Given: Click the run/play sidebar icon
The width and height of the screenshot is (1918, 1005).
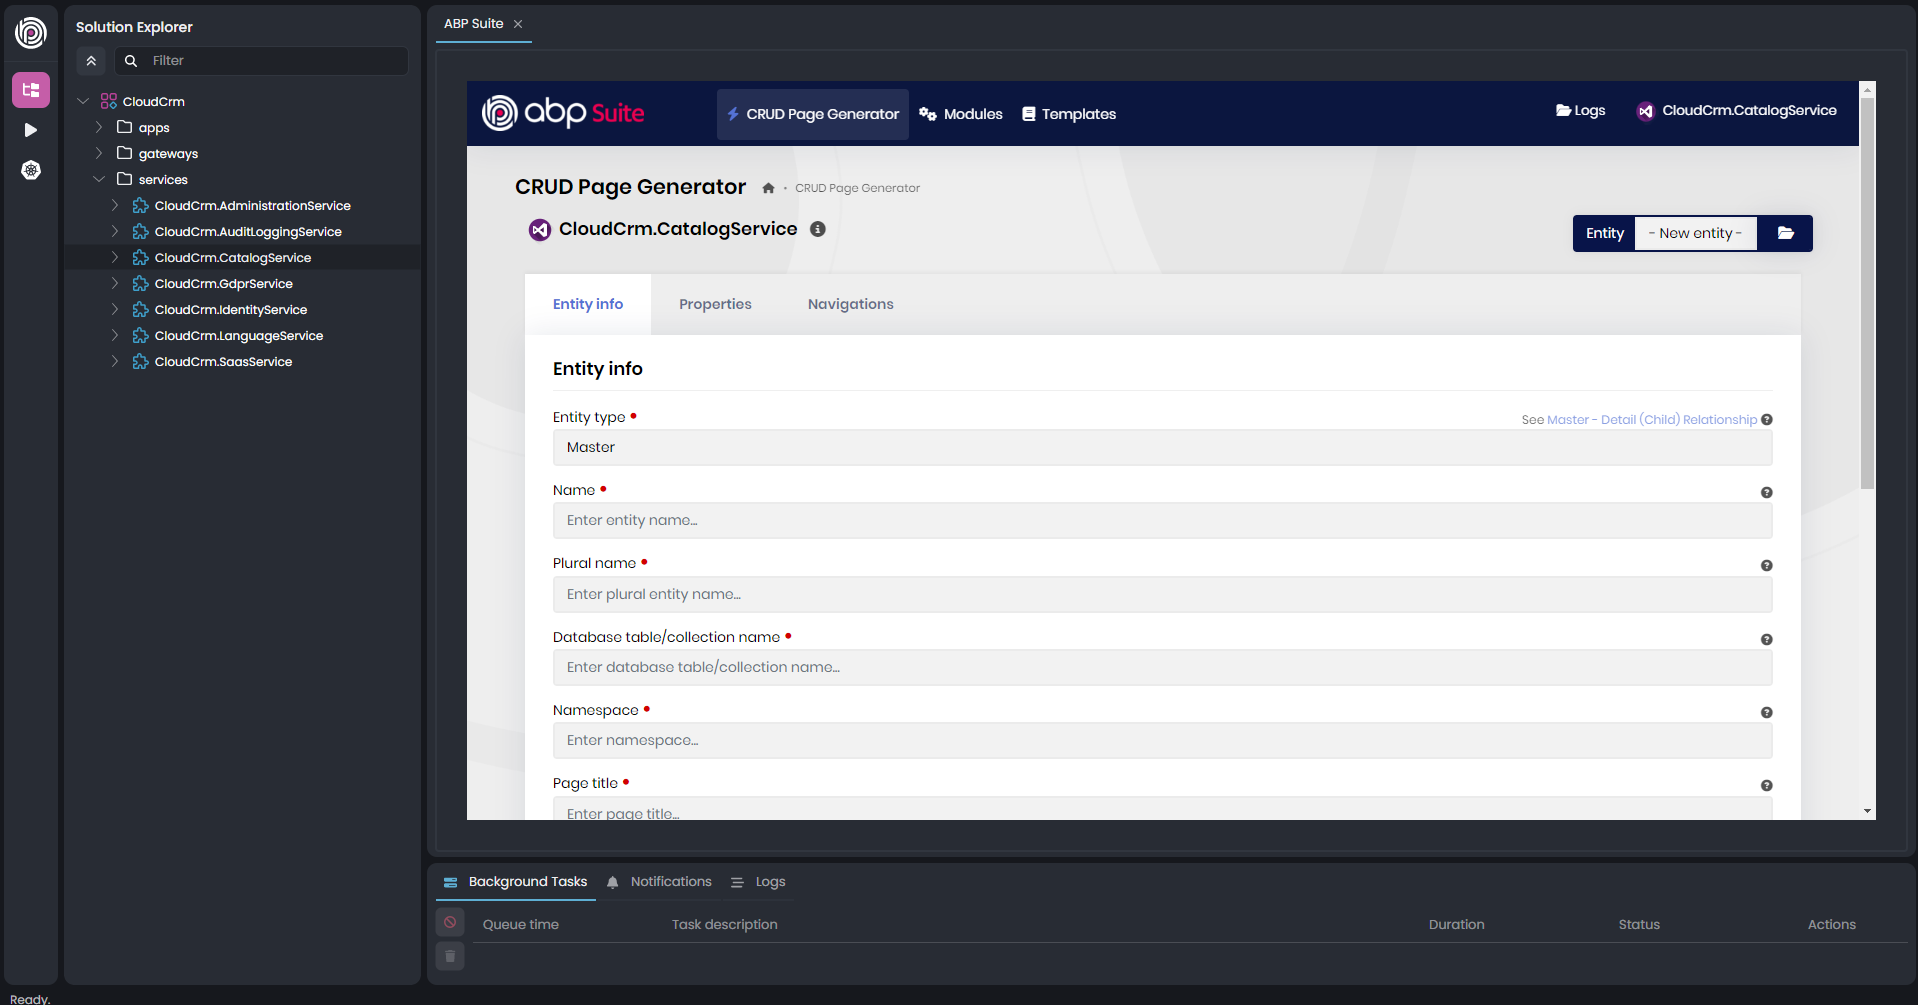Looking at the screenshot, I should tap(31, 130).
